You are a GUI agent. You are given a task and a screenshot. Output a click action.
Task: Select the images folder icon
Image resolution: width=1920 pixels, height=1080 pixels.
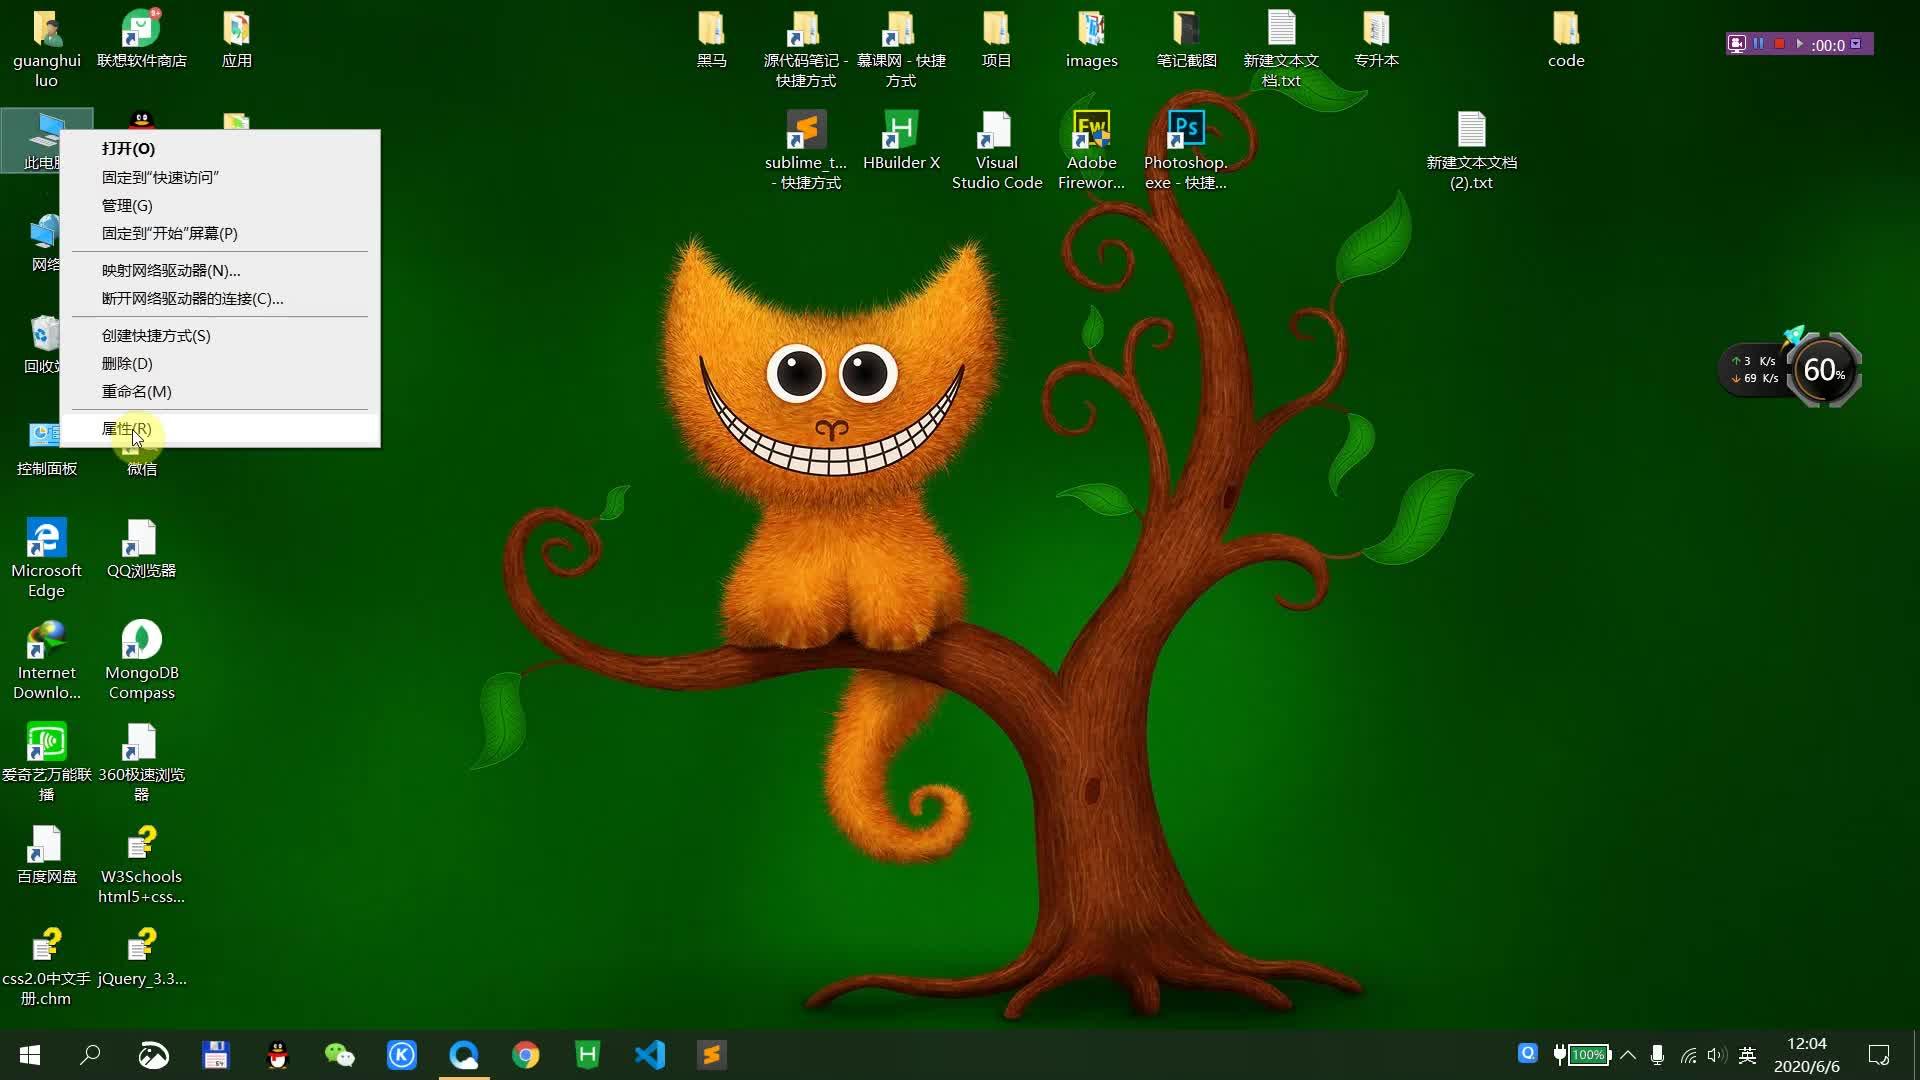(x=1091, y=40)
